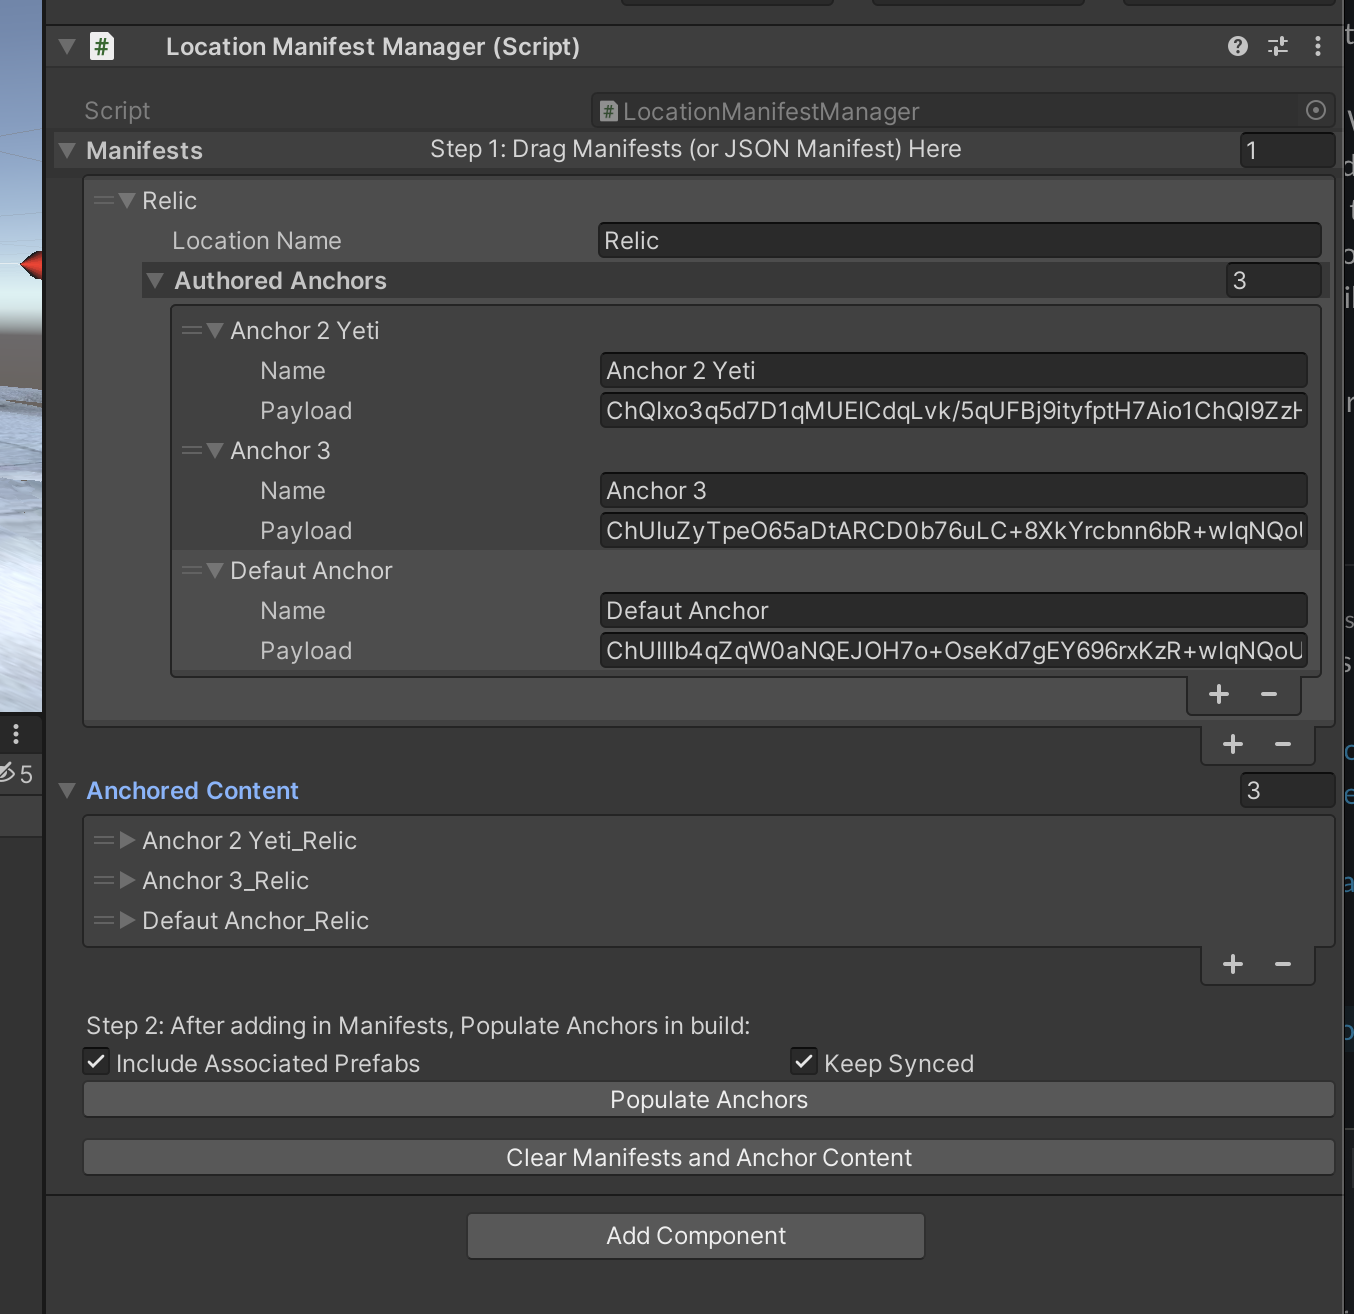Remove authored anchor with minus button
The image size is (1354, 1314).
pos(1269,694)
